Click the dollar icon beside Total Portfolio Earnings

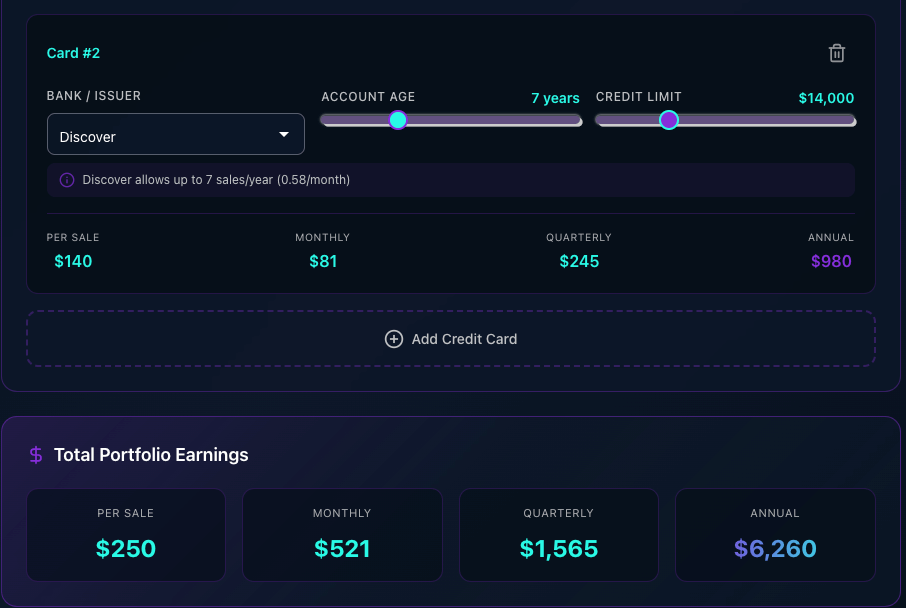(36, 455)
